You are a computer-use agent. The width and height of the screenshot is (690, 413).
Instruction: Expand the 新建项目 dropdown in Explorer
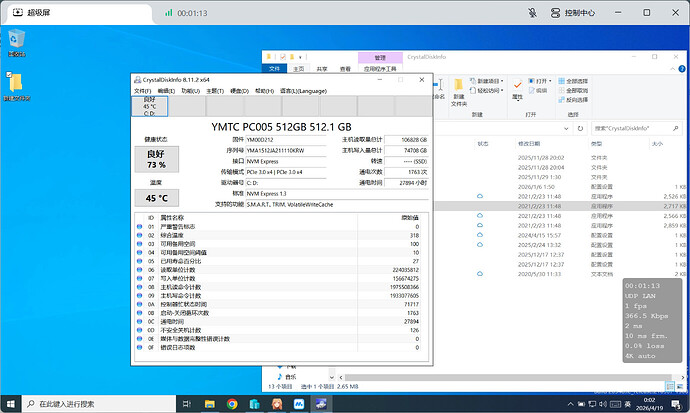(x=487, y=81)
